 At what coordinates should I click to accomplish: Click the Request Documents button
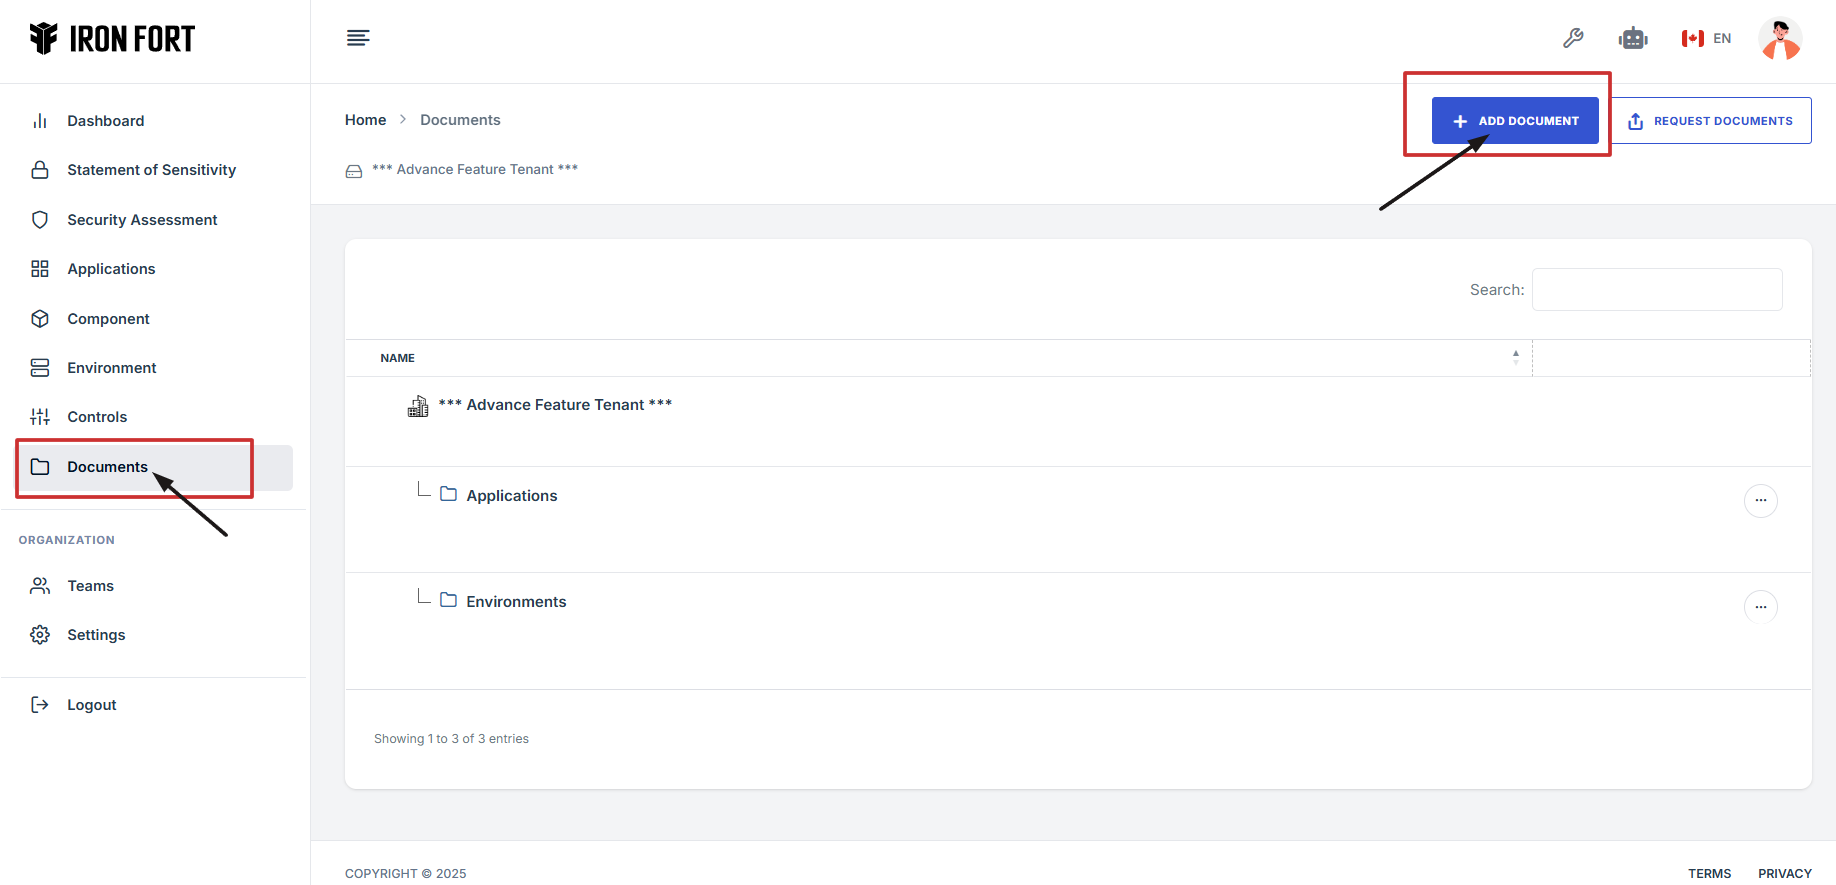[x=1711, y=121]
